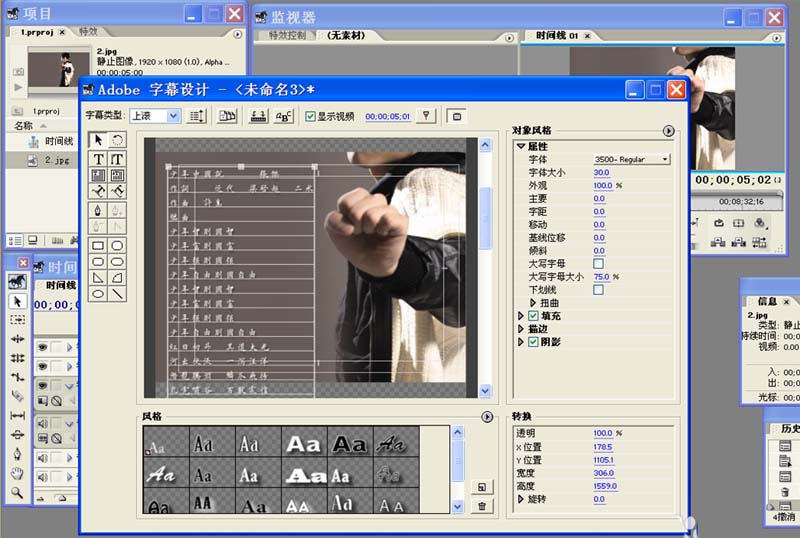Select the path type tool

click(x=98, y=191)
